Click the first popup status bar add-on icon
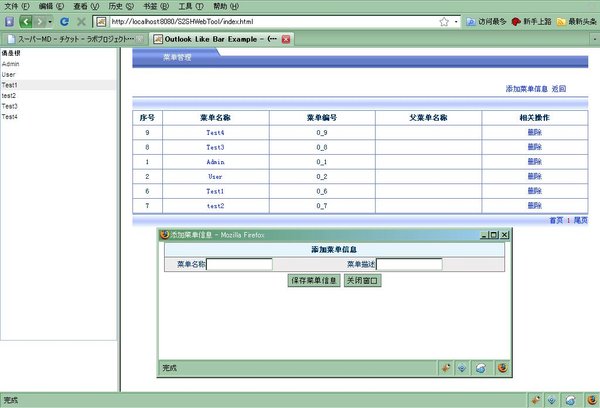The height and width of the screenshot is (408, 600). [445, 368]
